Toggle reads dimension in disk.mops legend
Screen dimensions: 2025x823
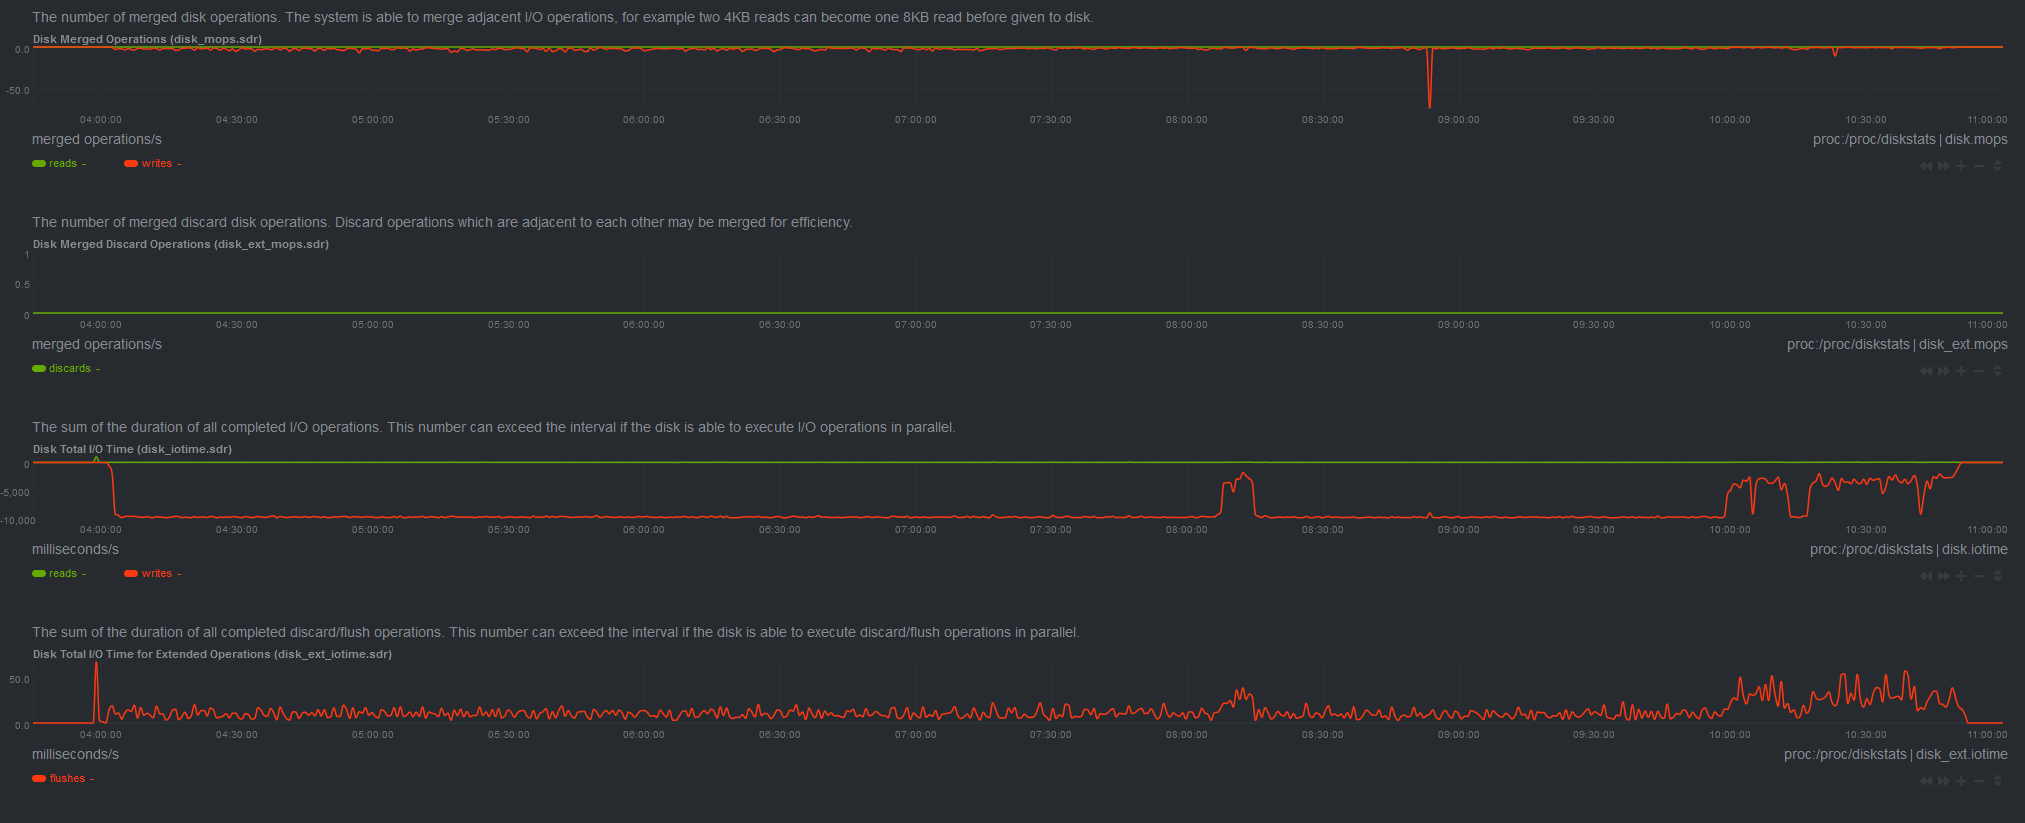[x=59, y=164]
